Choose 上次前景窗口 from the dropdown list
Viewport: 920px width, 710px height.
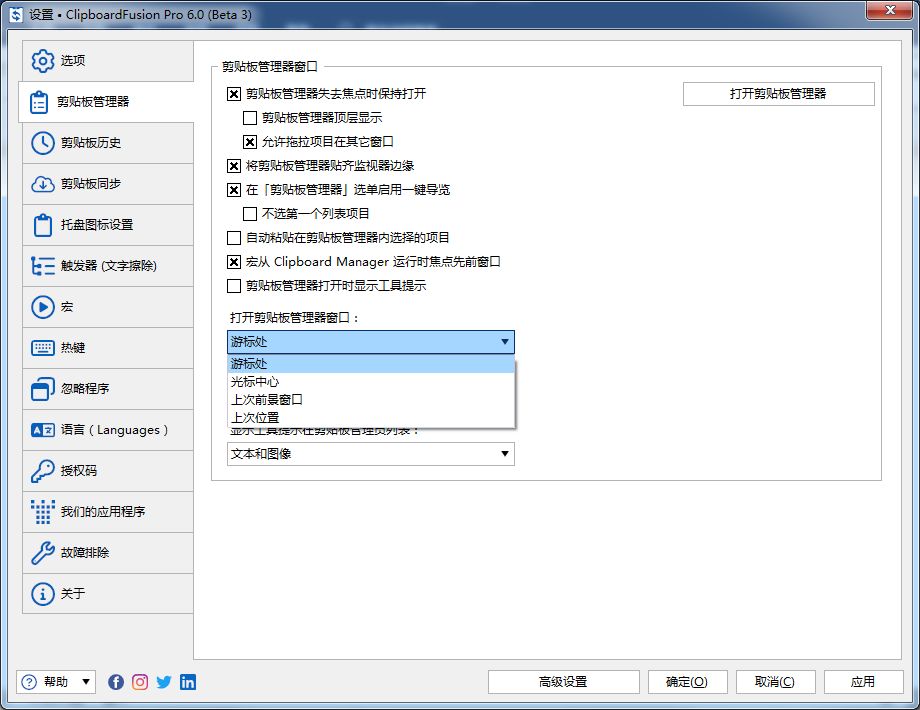click(x=371, y=400)
